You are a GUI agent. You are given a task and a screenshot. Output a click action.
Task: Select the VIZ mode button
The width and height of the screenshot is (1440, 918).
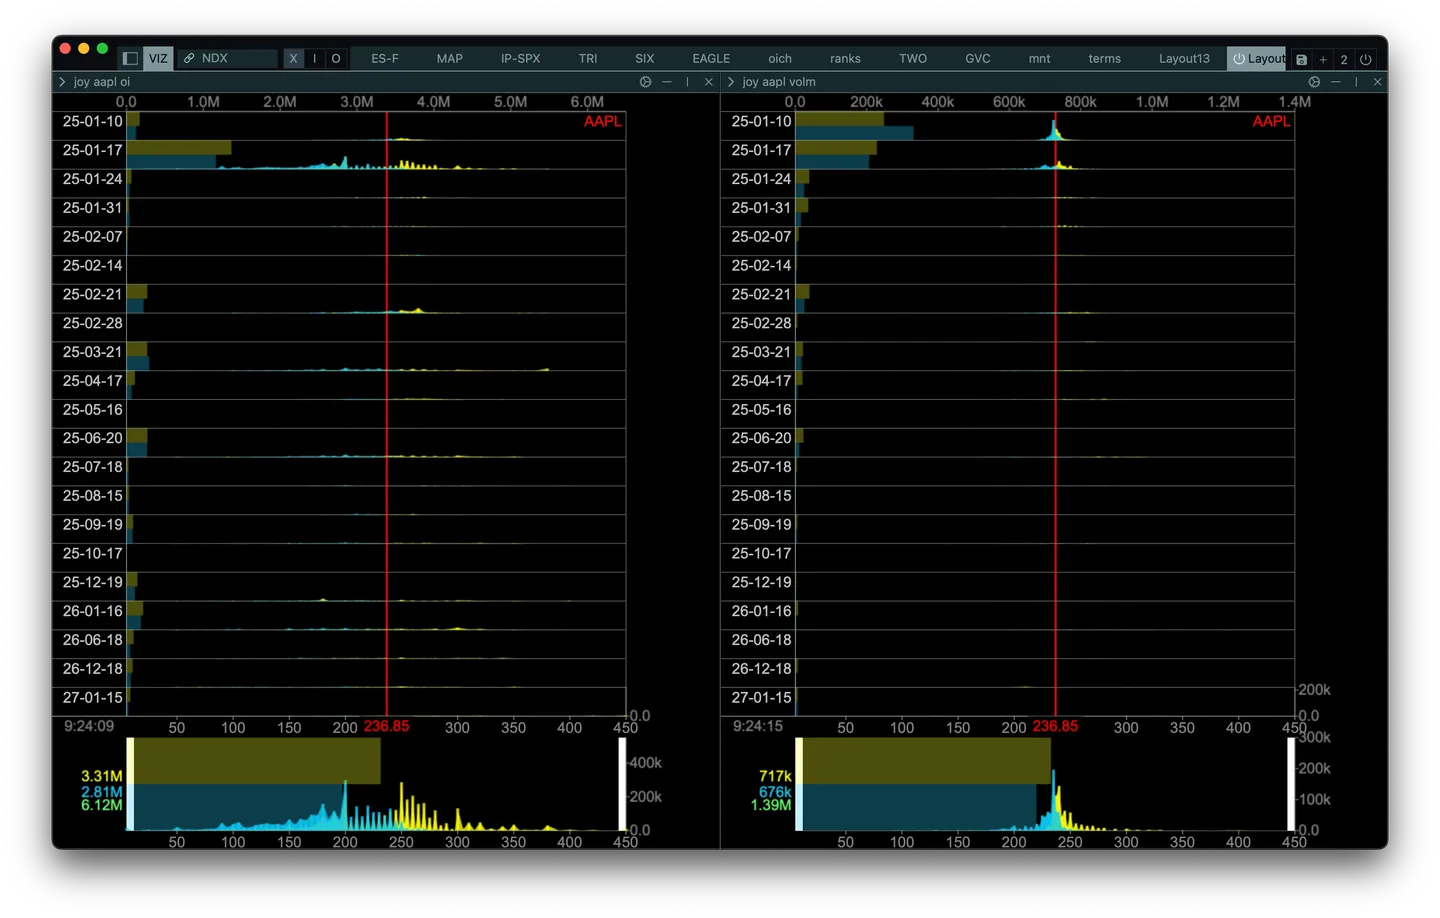tap(158, 59)
